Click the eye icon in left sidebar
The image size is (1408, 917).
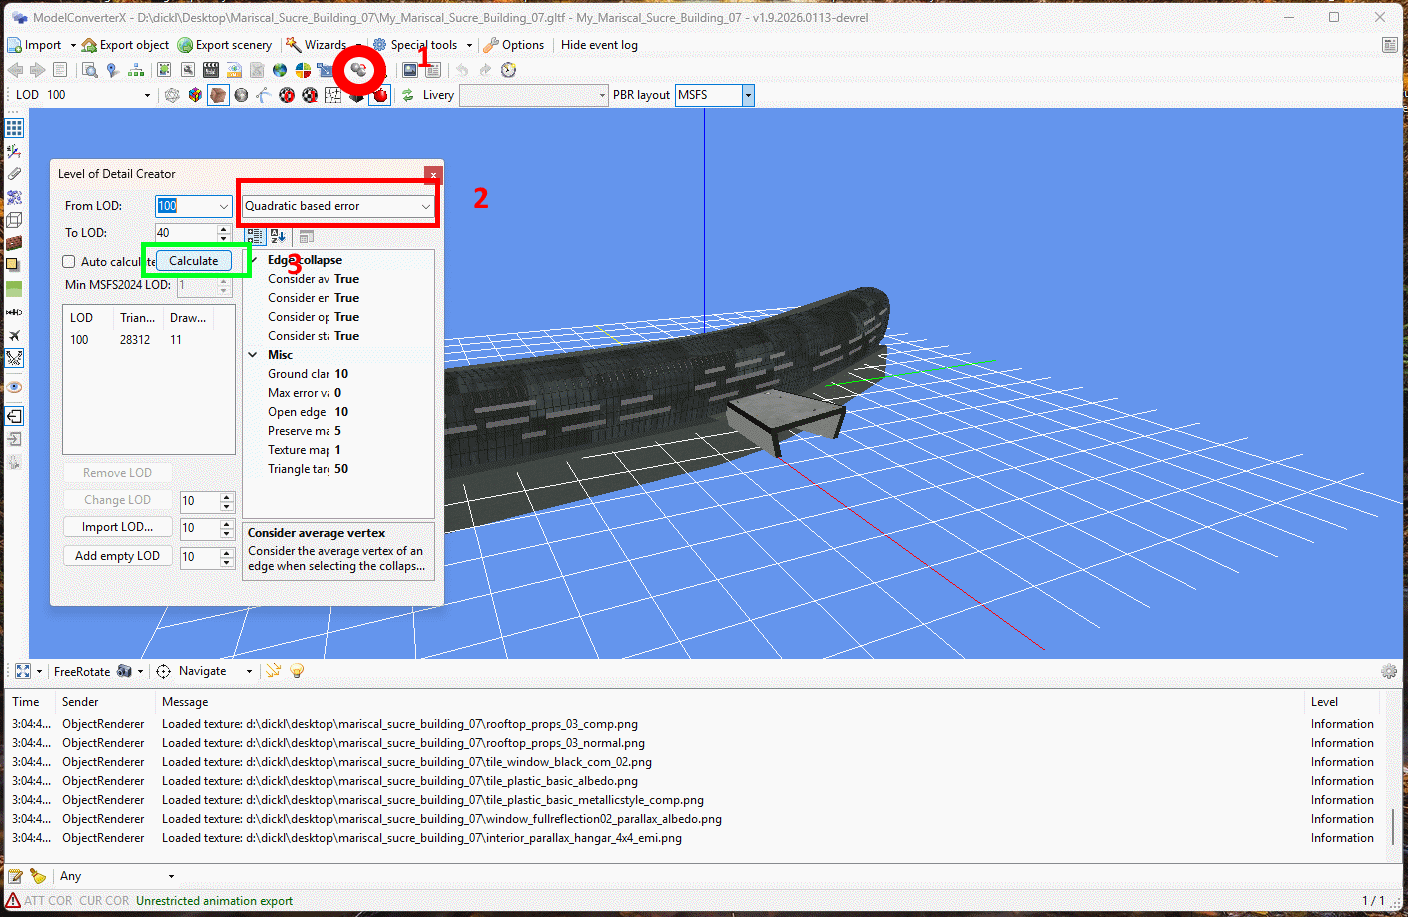coord(14,387)
